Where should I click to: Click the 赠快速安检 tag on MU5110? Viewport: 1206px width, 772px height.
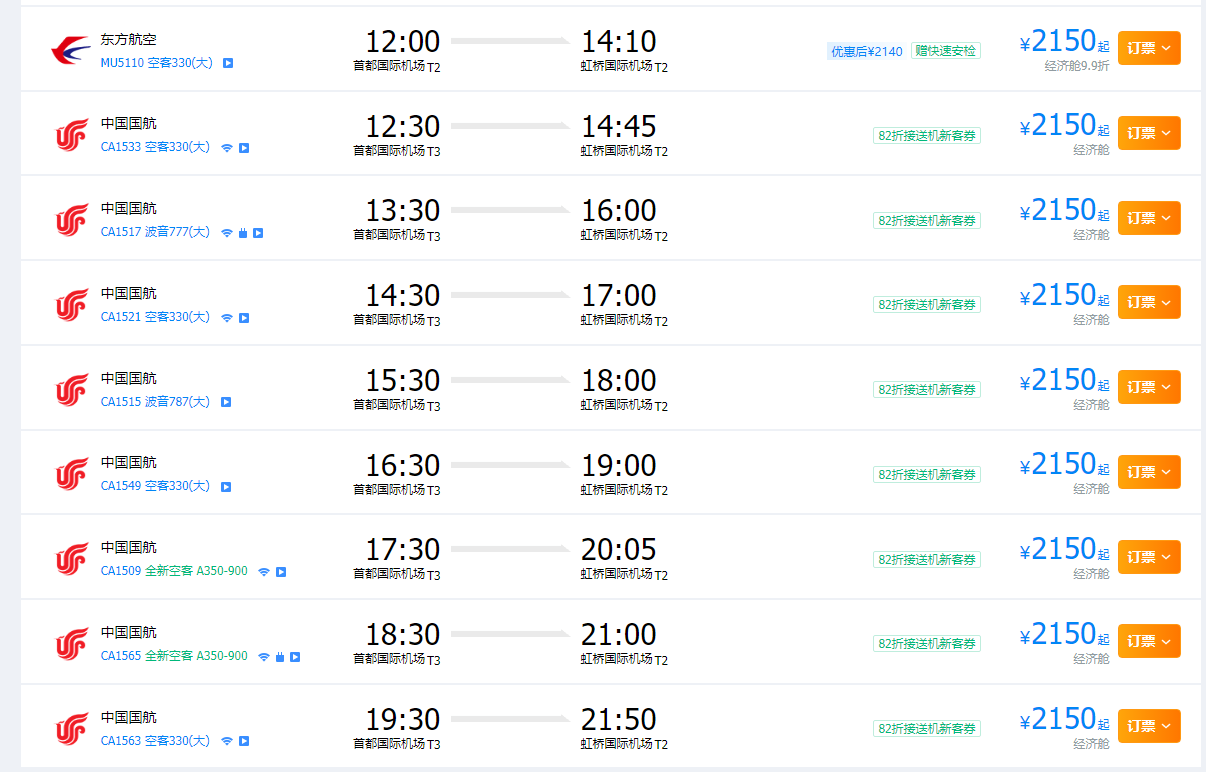point(945,51)
